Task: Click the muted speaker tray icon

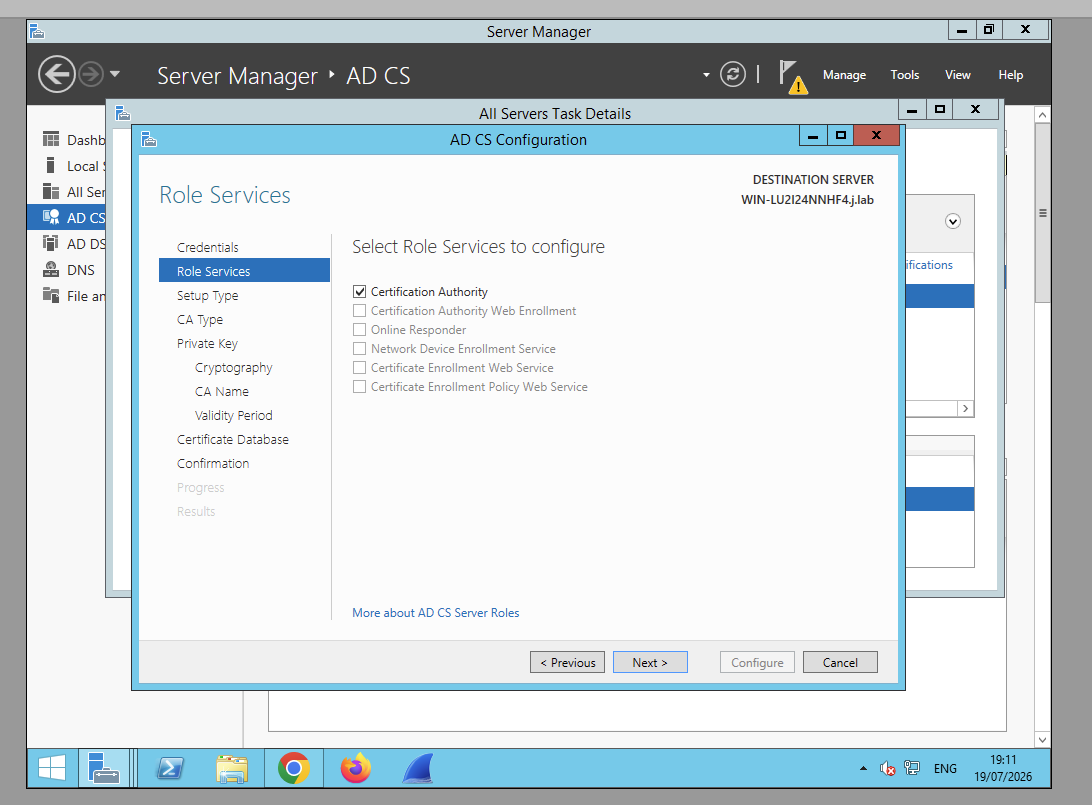Action: tap(887, 768)
